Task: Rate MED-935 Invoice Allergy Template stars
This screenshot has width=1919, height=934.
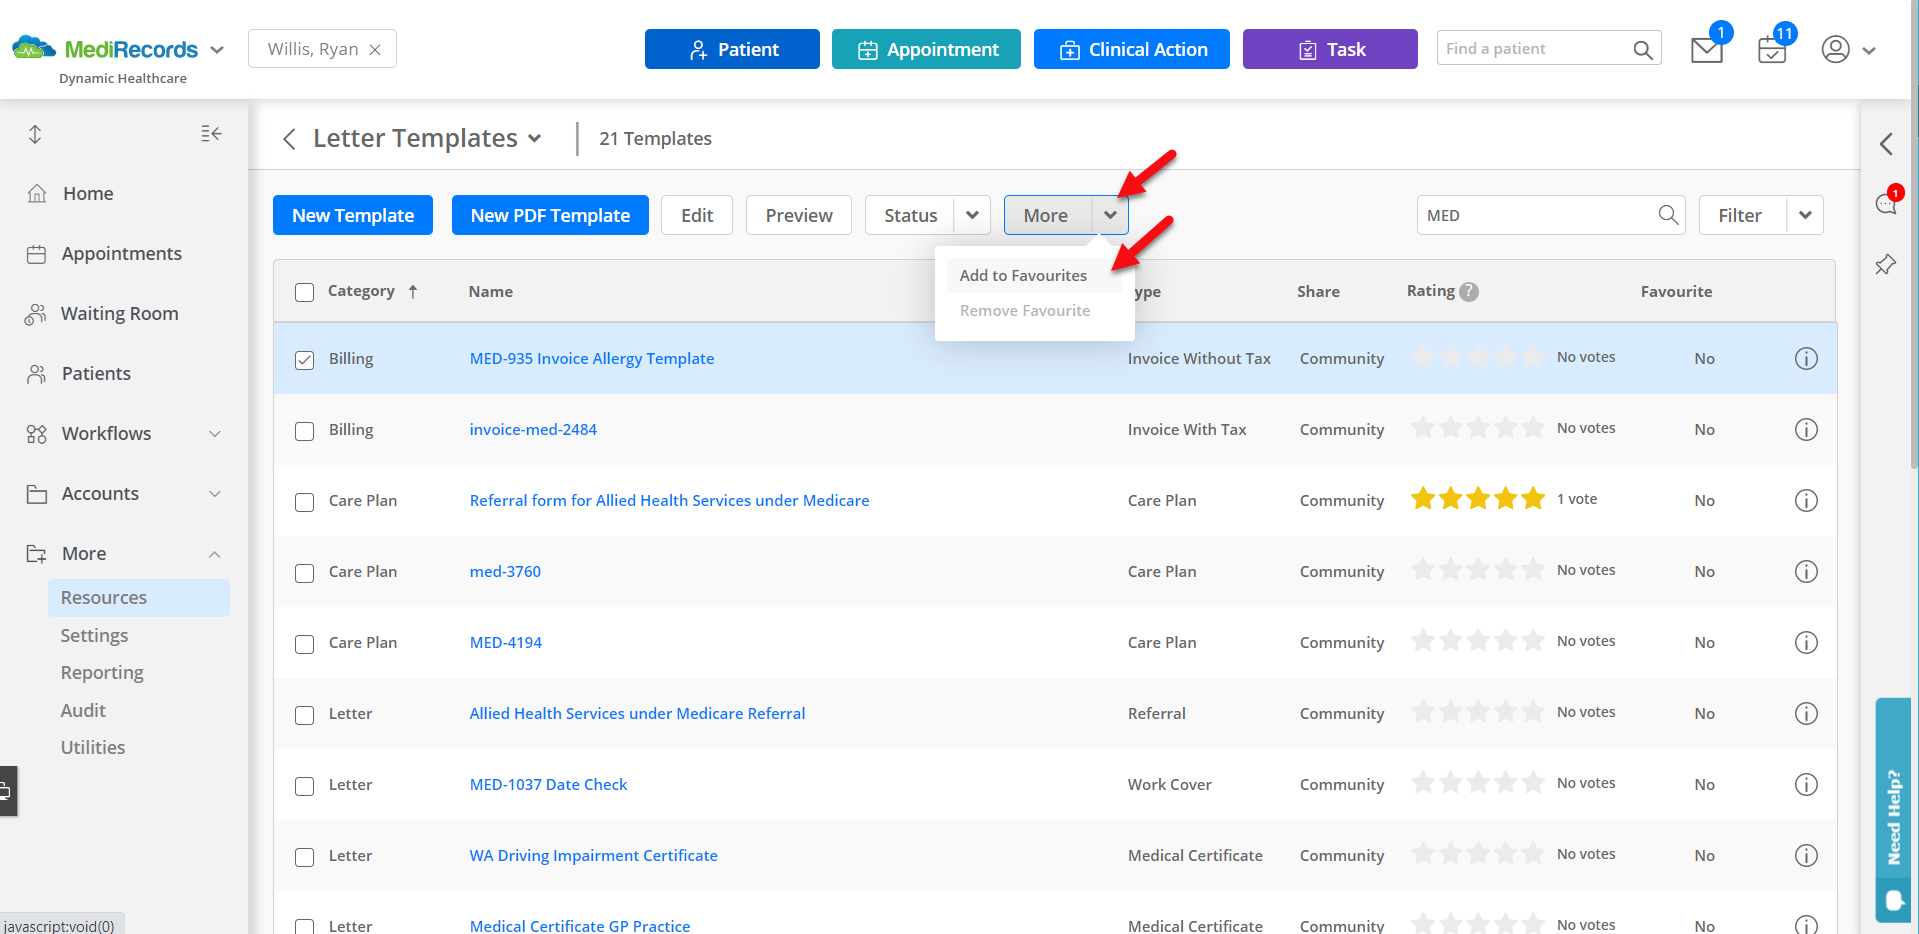Action: (x=1478, y=357)
